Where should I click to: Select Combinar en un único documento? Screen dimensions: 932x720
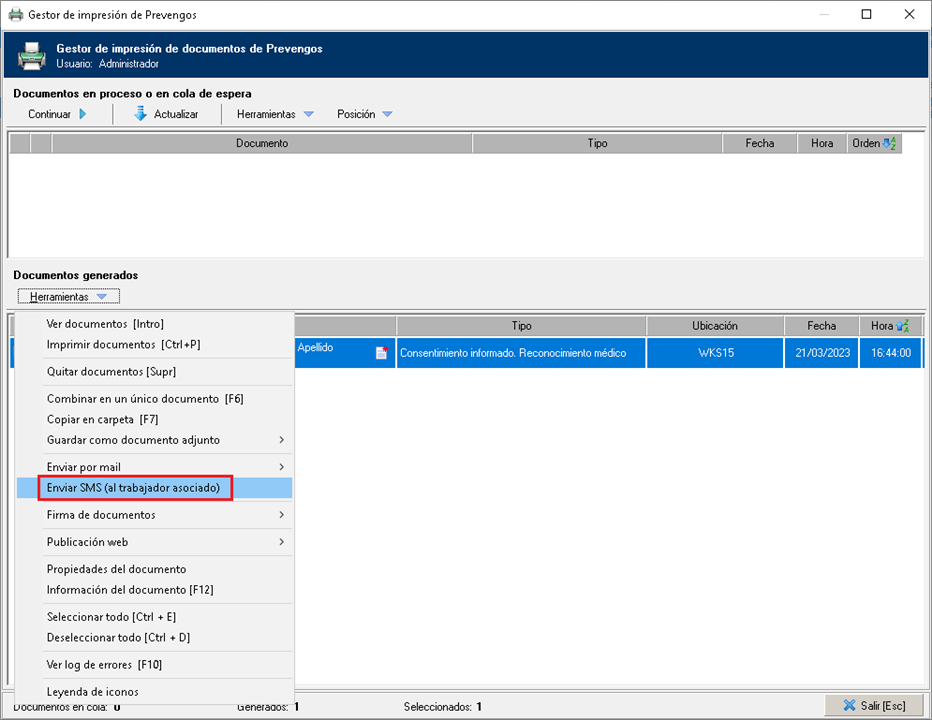tap(145, 399)
